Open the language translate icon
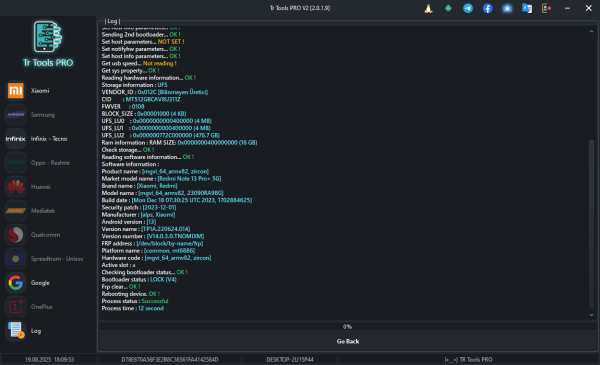 (x=527, y=8)
